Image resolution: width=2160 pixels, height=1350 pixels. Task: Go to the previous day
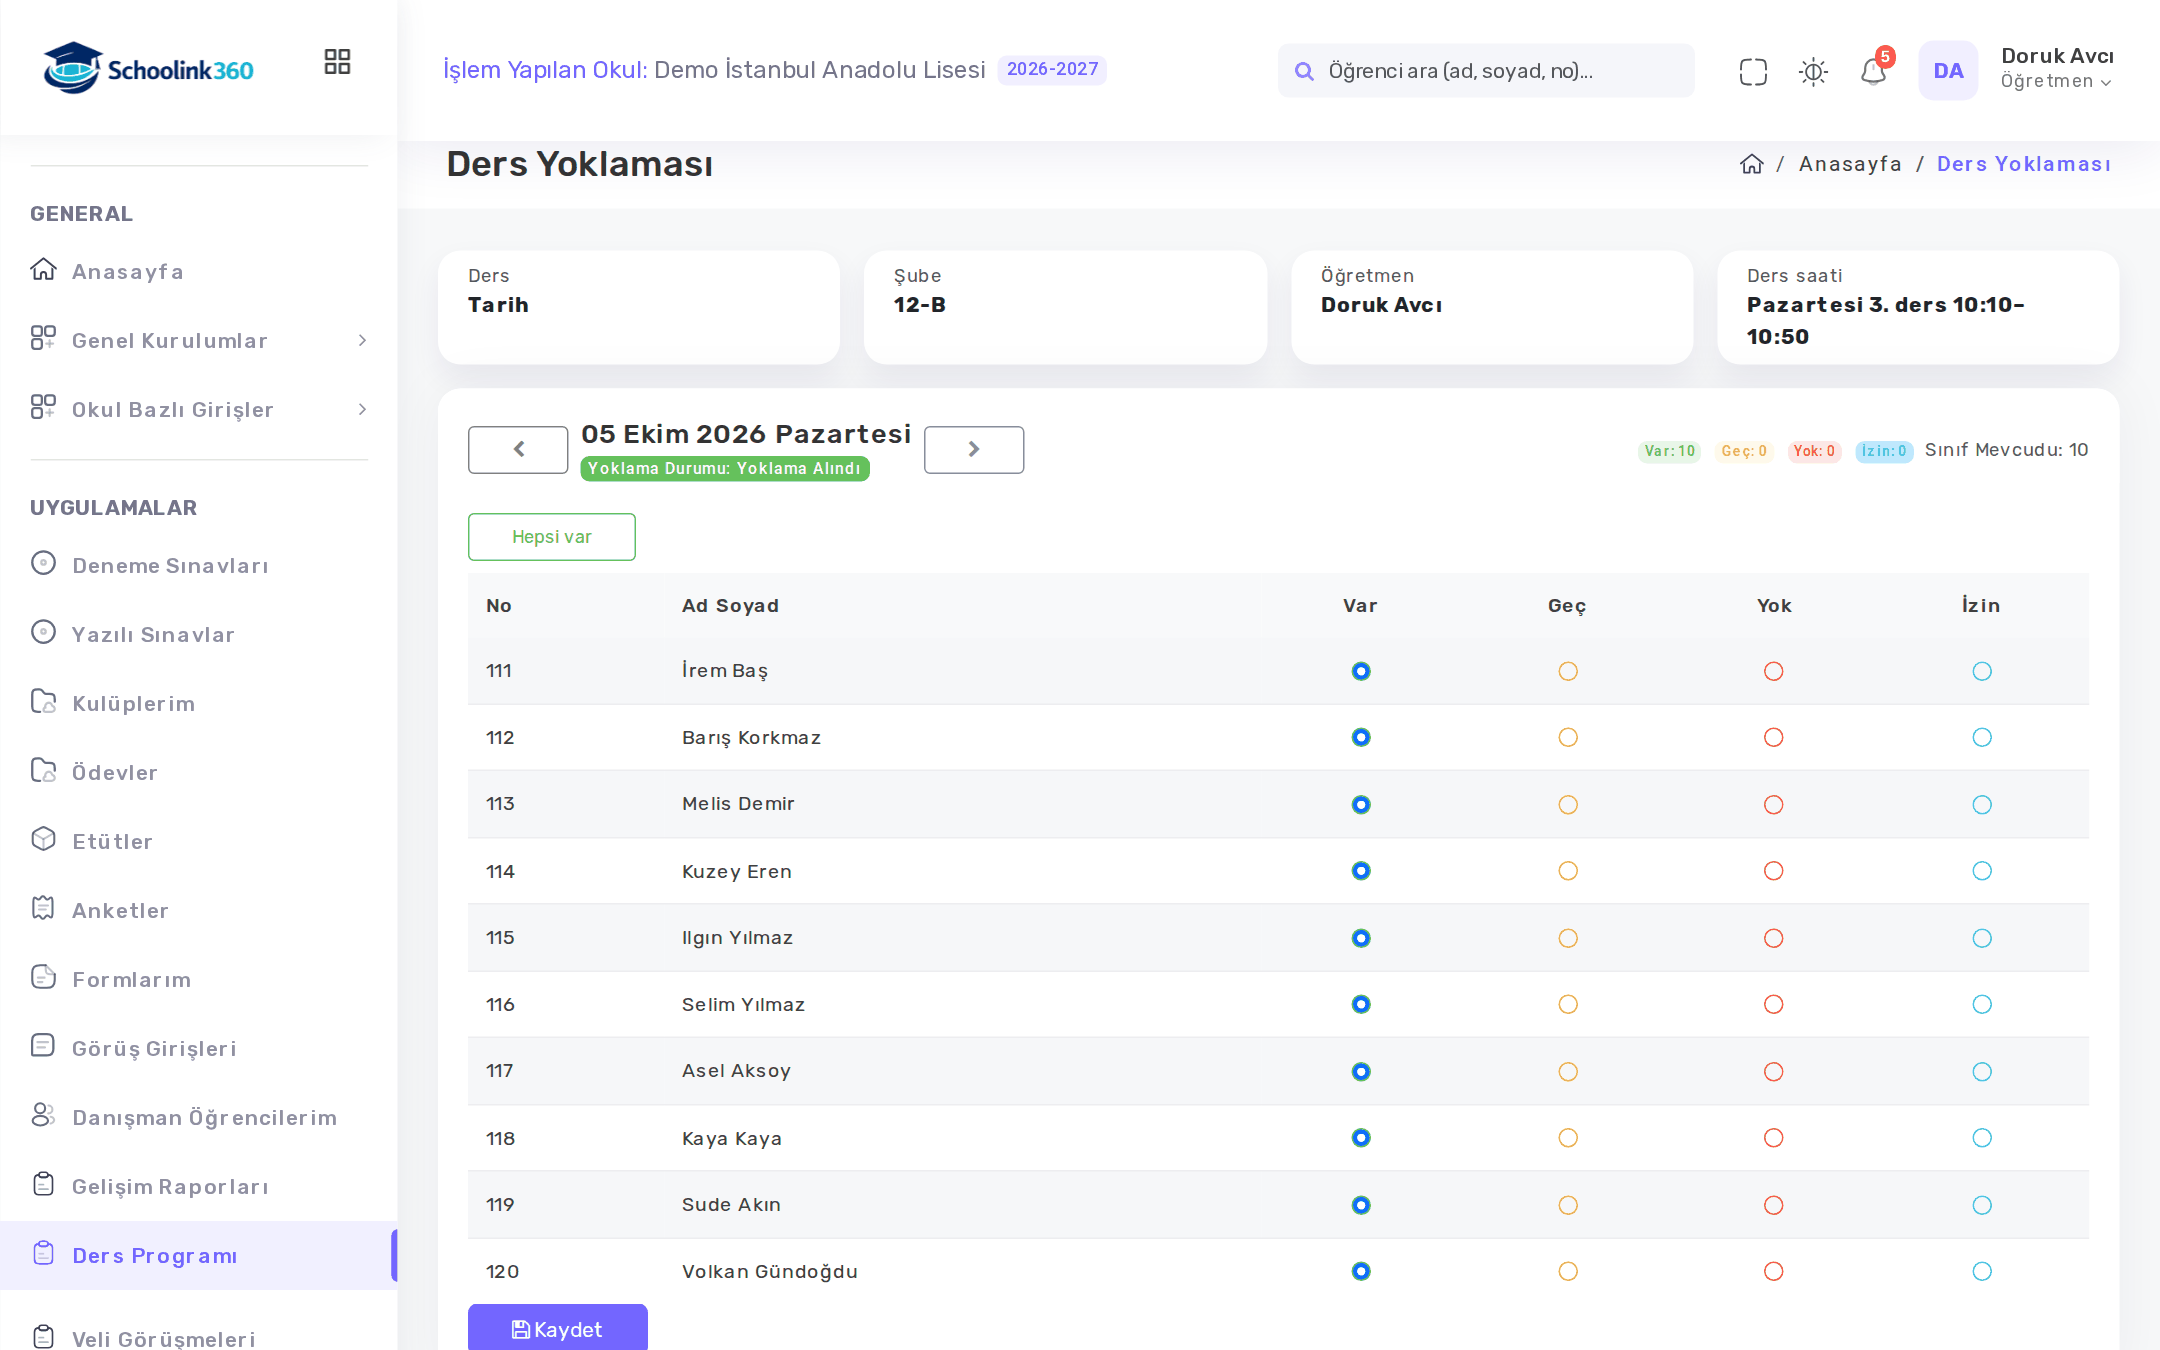[518, 450]
